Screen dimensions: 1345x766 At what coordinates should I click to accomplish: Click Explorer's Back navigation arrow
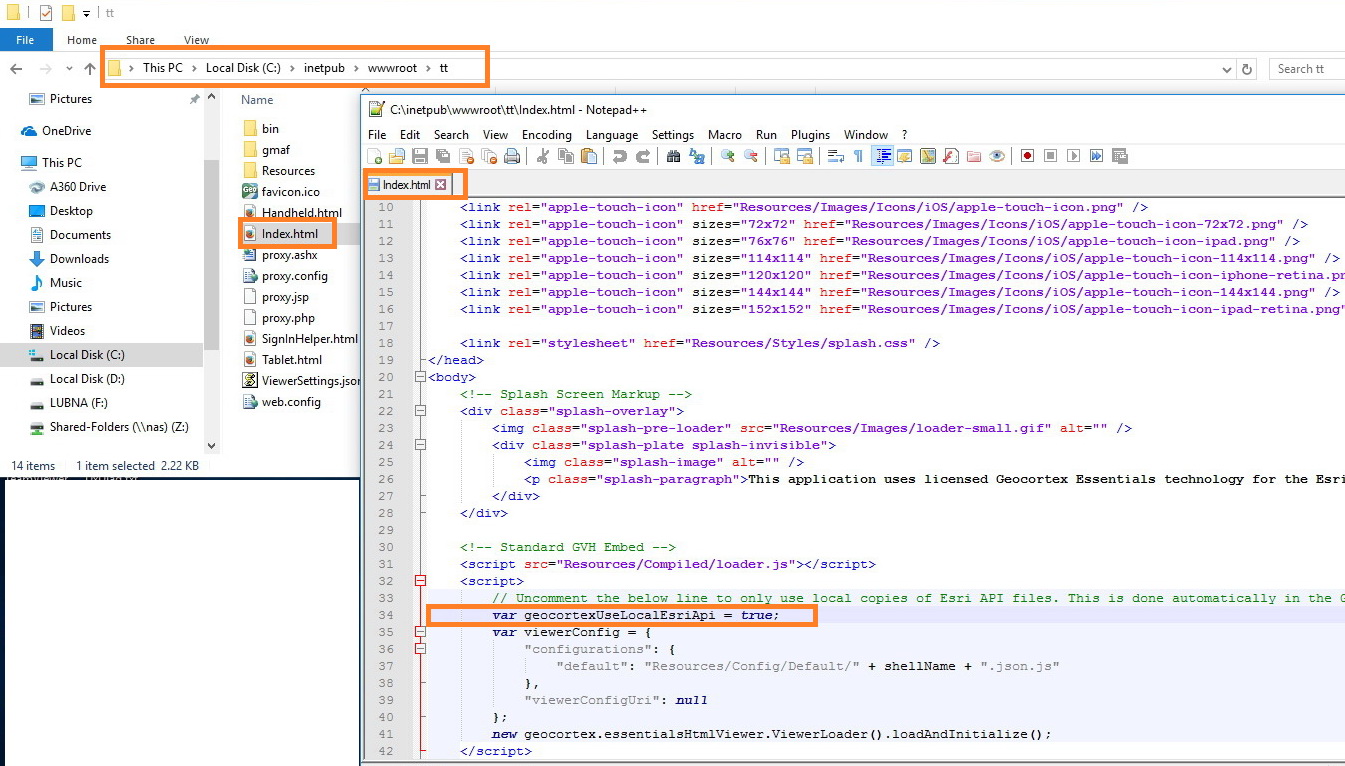16,69
